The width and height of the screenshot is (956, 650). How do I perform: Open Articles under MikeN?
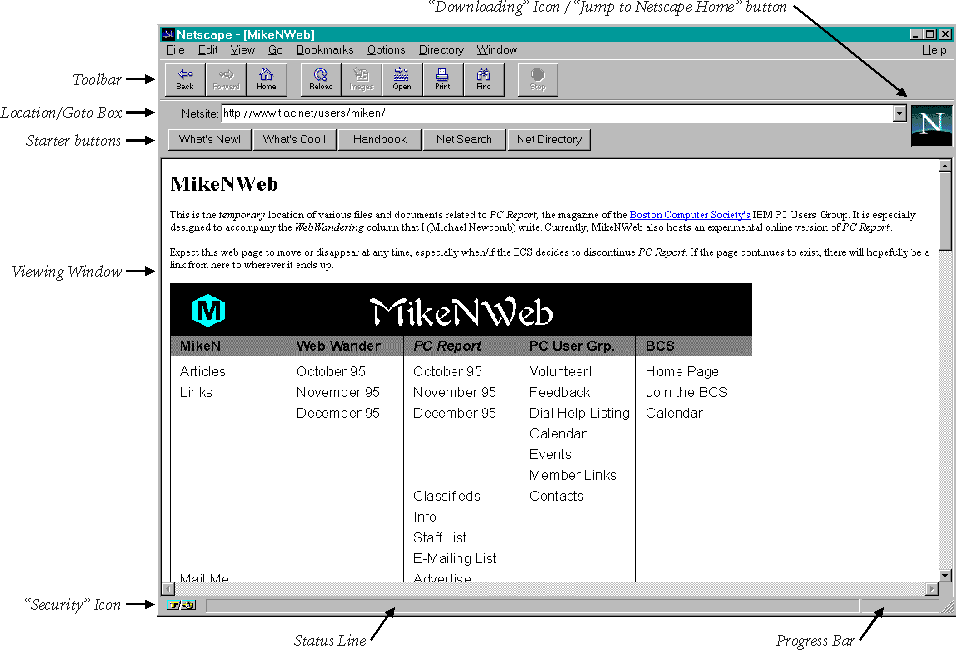click(x=202, y=371)
